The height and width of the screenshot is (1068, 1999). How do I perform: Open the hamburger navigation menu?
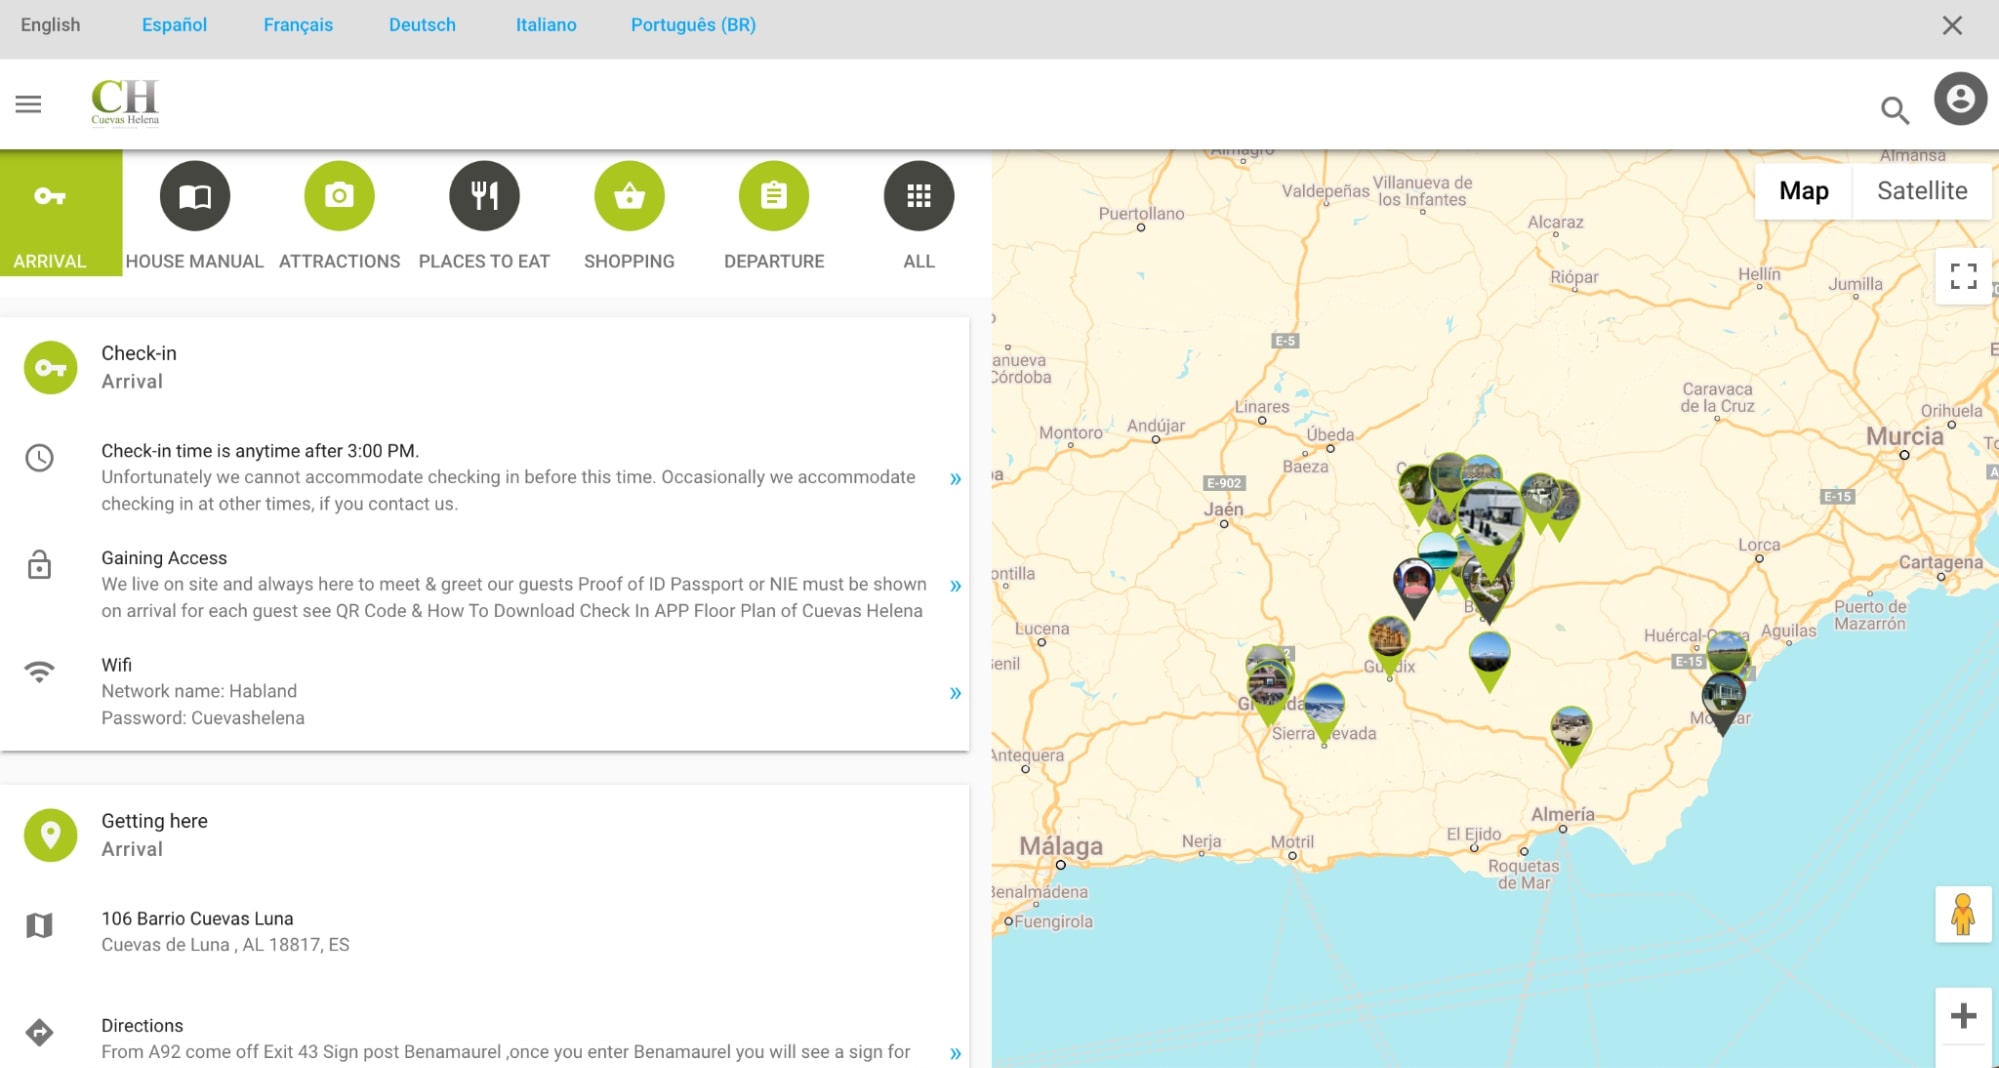[28, 104]
